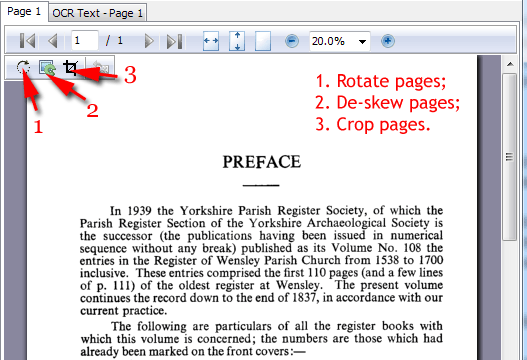Open the OCR Text - Page 1 tab
The height and width of the screenshot is (360, 527).
[x=97, y=13]
